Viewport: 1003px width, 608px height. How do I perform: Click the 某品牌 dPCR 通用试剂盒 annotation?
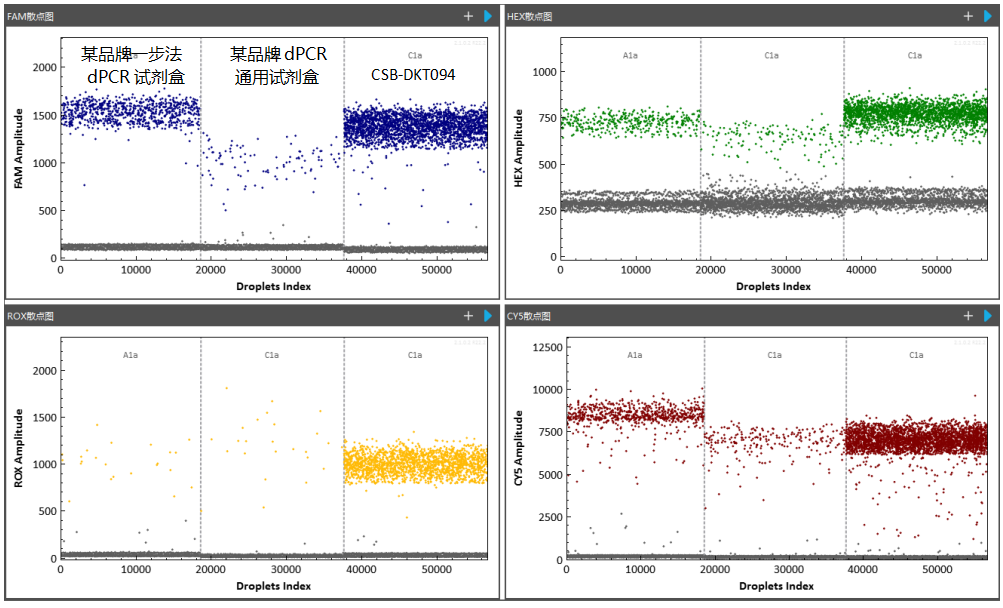pos(277,65)
